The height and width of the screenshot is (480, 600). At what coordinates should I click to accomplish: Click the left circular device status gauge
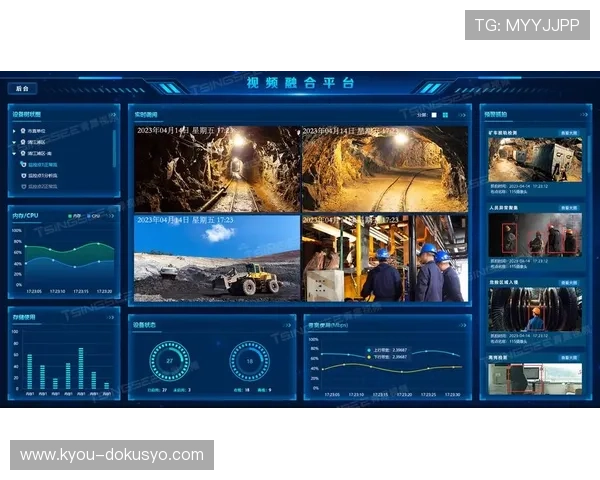(x=169, y=361)
